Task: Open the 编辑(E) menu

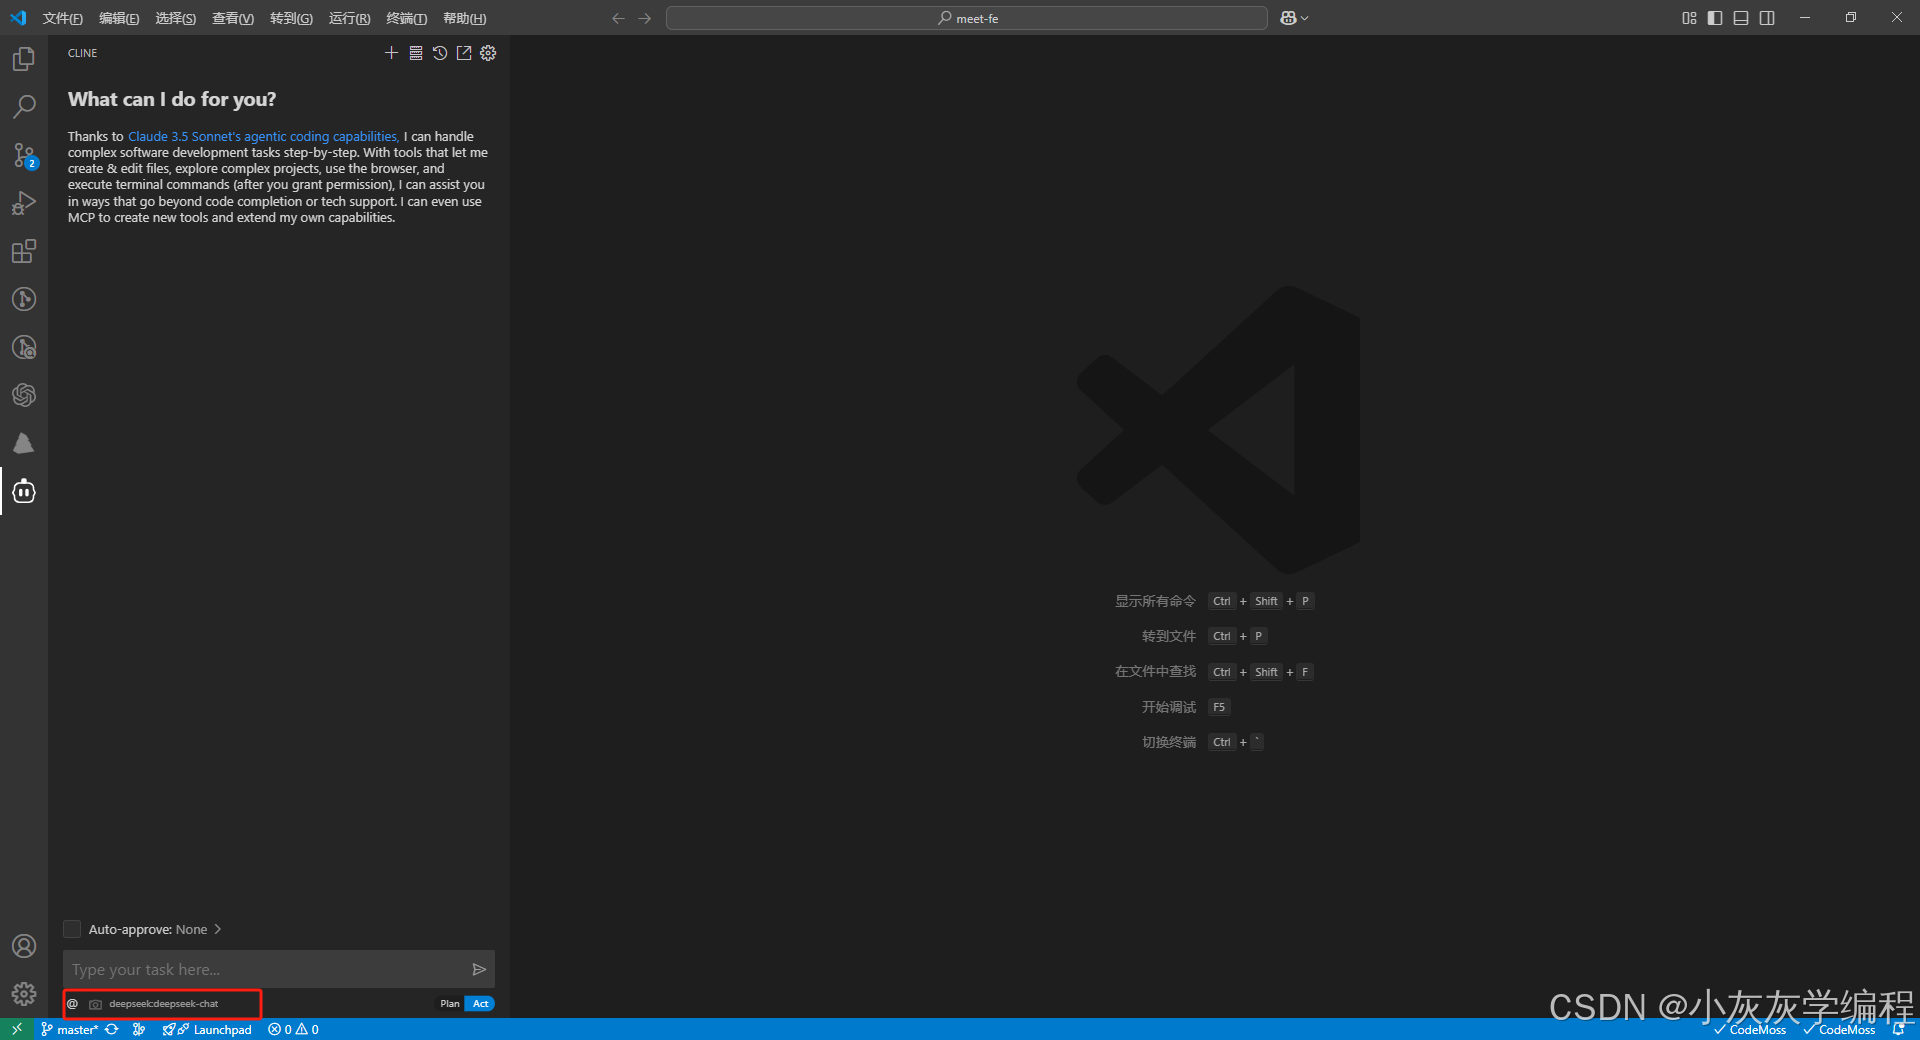Action: click(119, 18)
